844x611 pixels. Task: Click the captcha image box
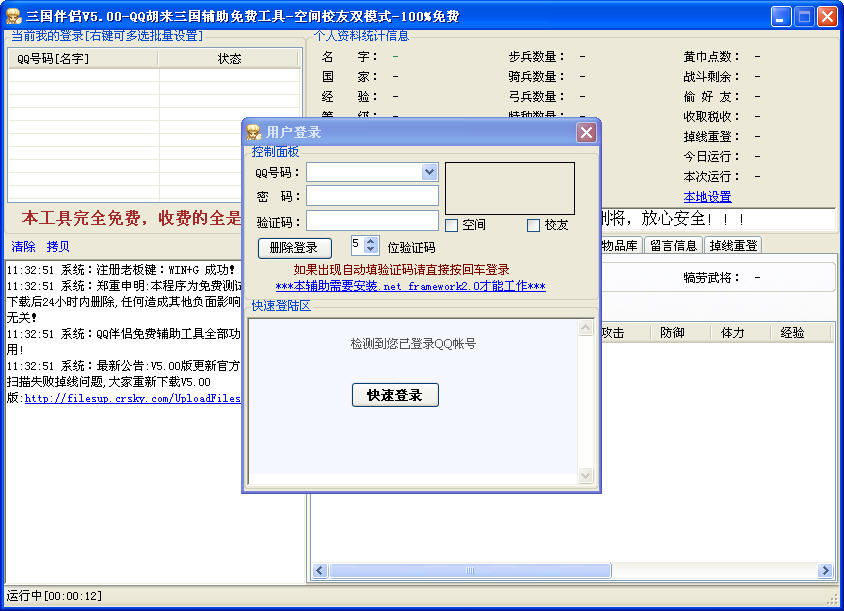pos(510,188)
